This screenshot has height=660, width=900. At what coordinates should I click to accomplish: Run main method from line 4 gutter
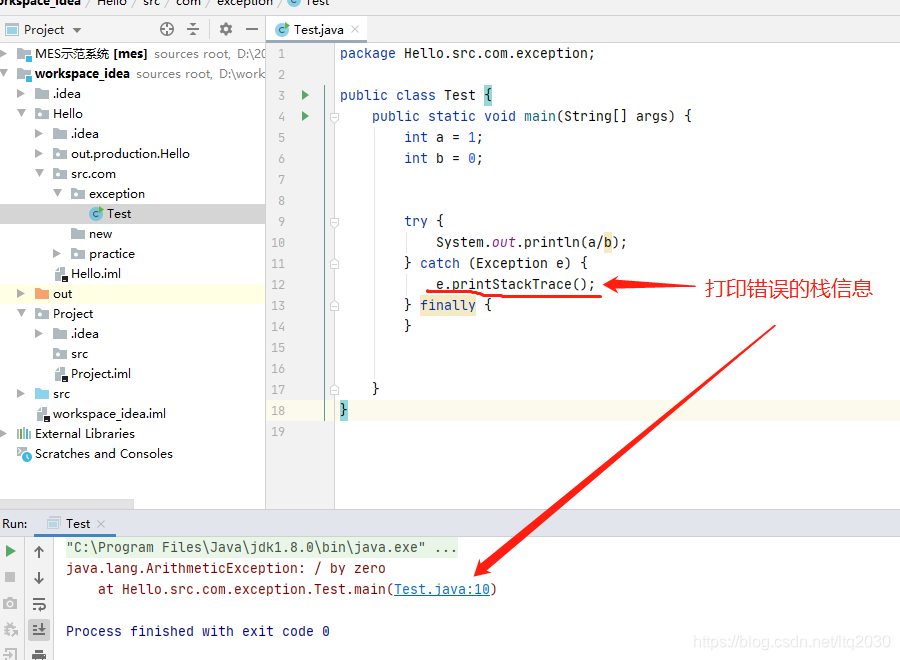point(305,117)
